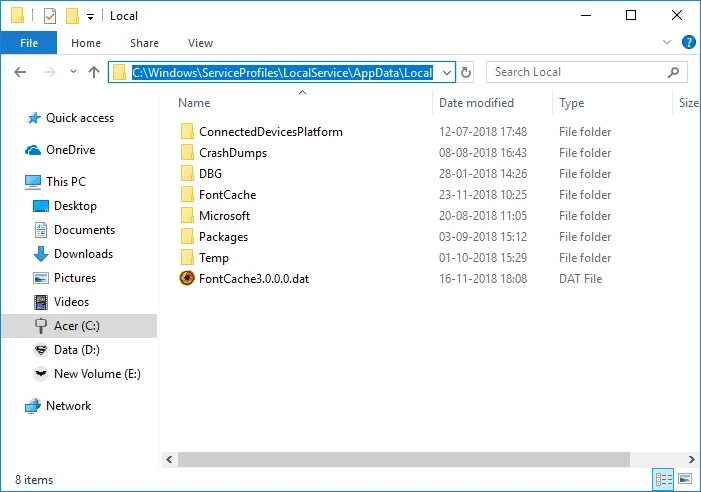
Task: Switch to the Share ribbon tab
Action: pyautogui.click(x=144, y=43)
